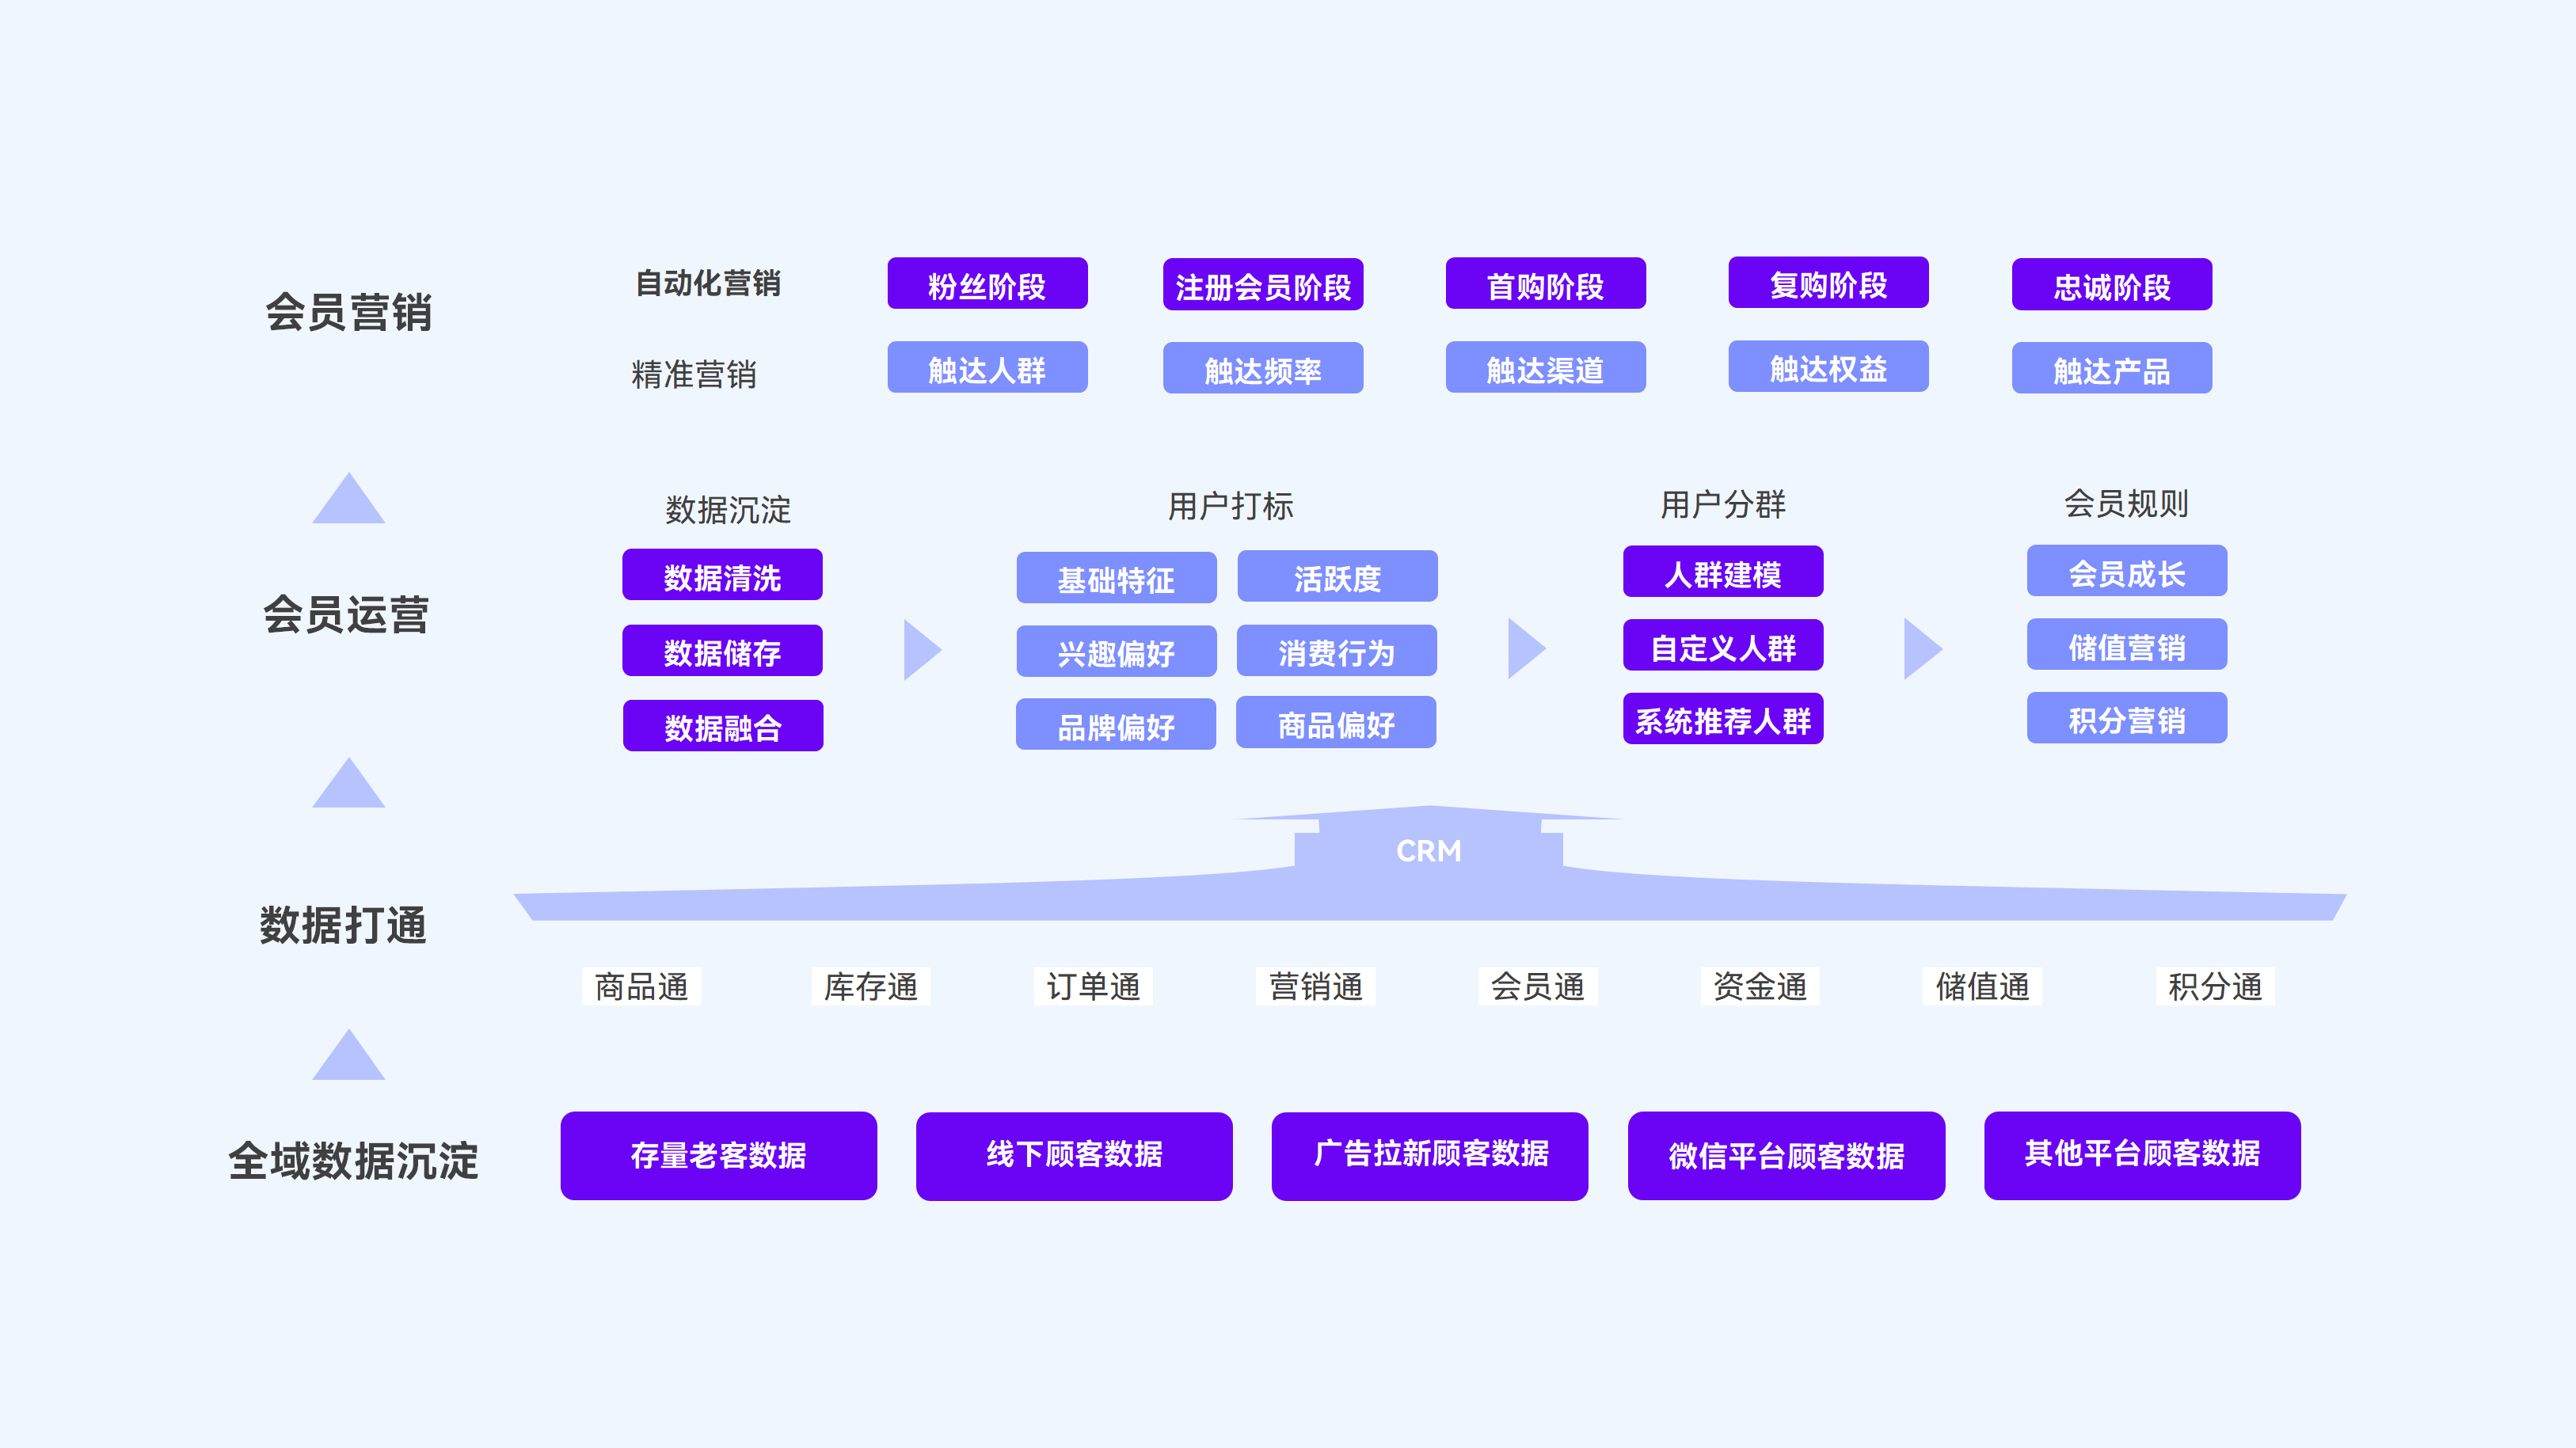Viewport: 2576px width, 1448px height.
Task: Click the 存量老客数据 block
Action: point(719,1156)
